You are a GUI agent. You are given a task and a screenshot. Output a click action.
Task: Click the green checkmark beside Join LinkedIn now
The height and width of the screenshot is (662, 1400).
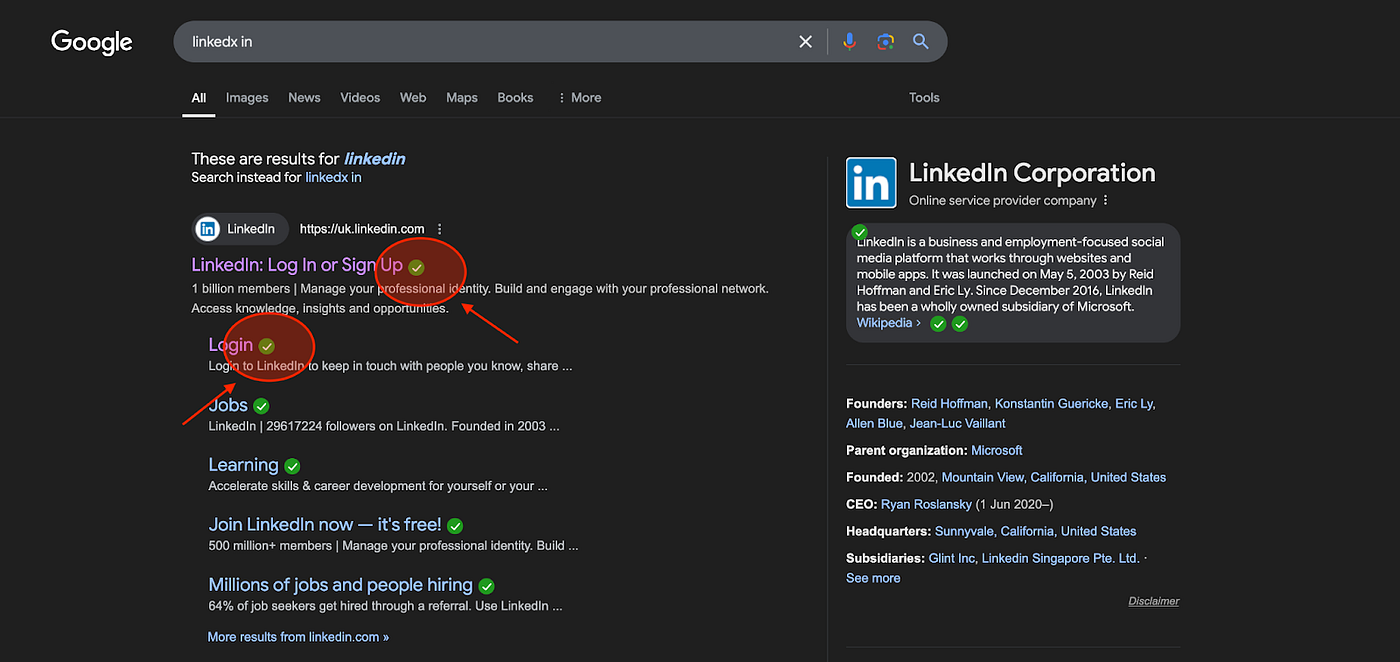click(455, 526)
